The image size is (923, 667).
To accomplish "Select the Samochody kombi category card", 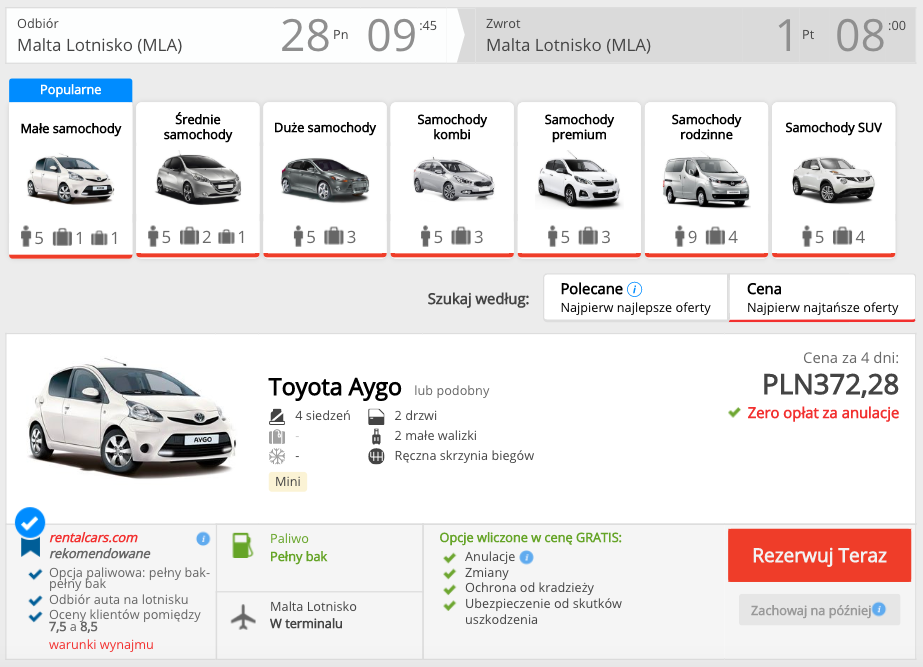I will point(452,180).
